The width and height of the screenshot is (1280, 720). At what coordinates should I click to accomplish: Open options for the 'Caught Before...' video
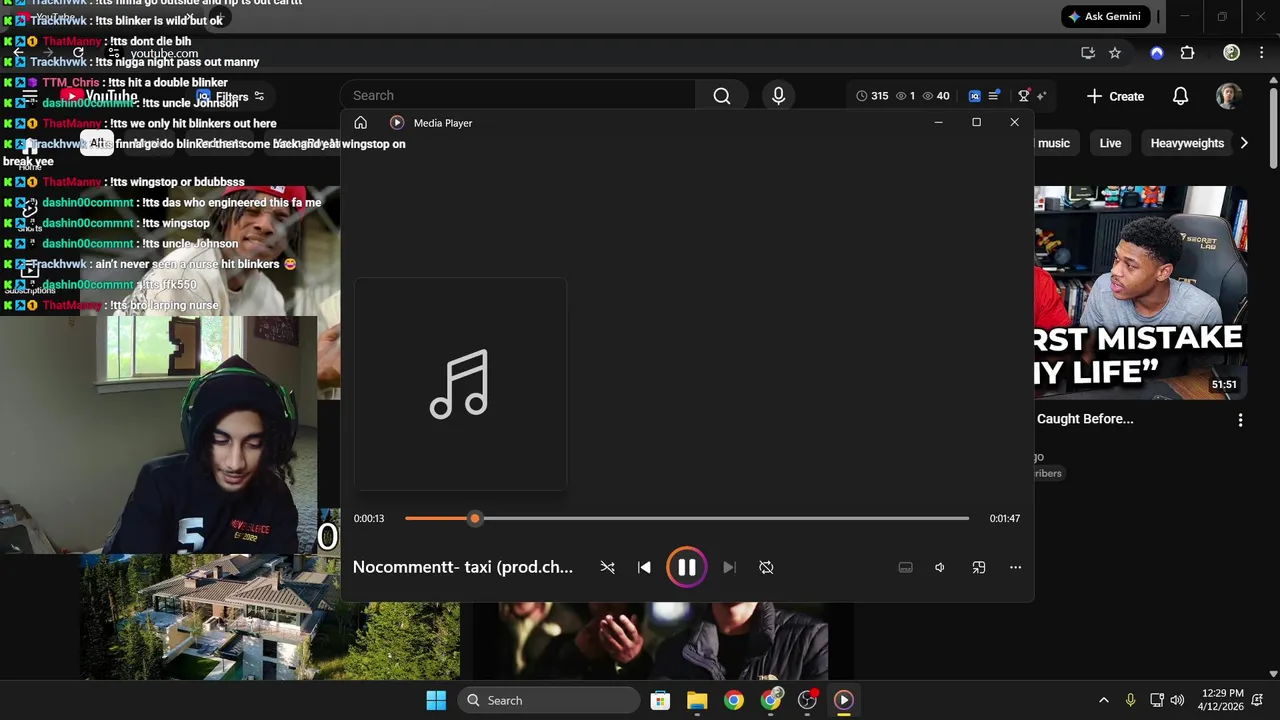[1240, 420]
